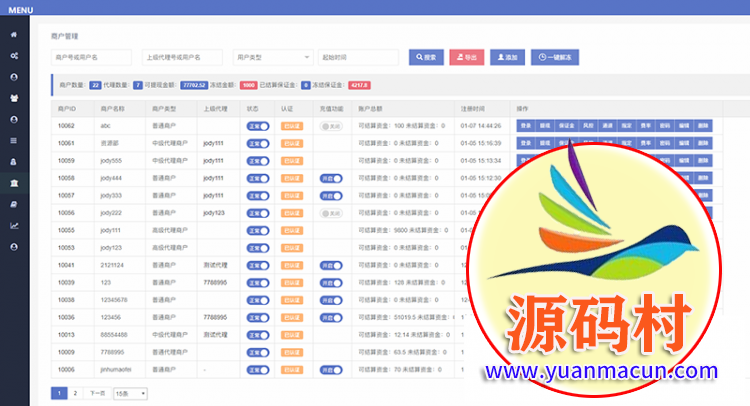Go to pagination page 1
The width and height of the screenshot is (750, 406).
(59, 394)
